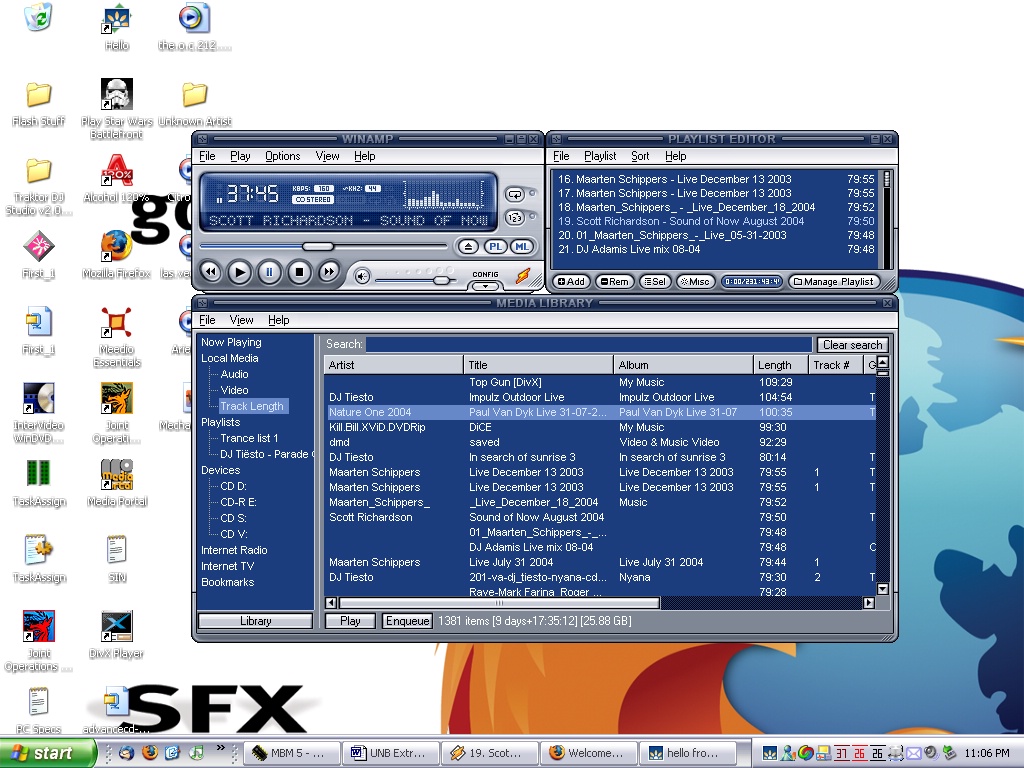Open the Manage Playlist menu
This screenshot has width=1024, height=768.
(833, 281)
